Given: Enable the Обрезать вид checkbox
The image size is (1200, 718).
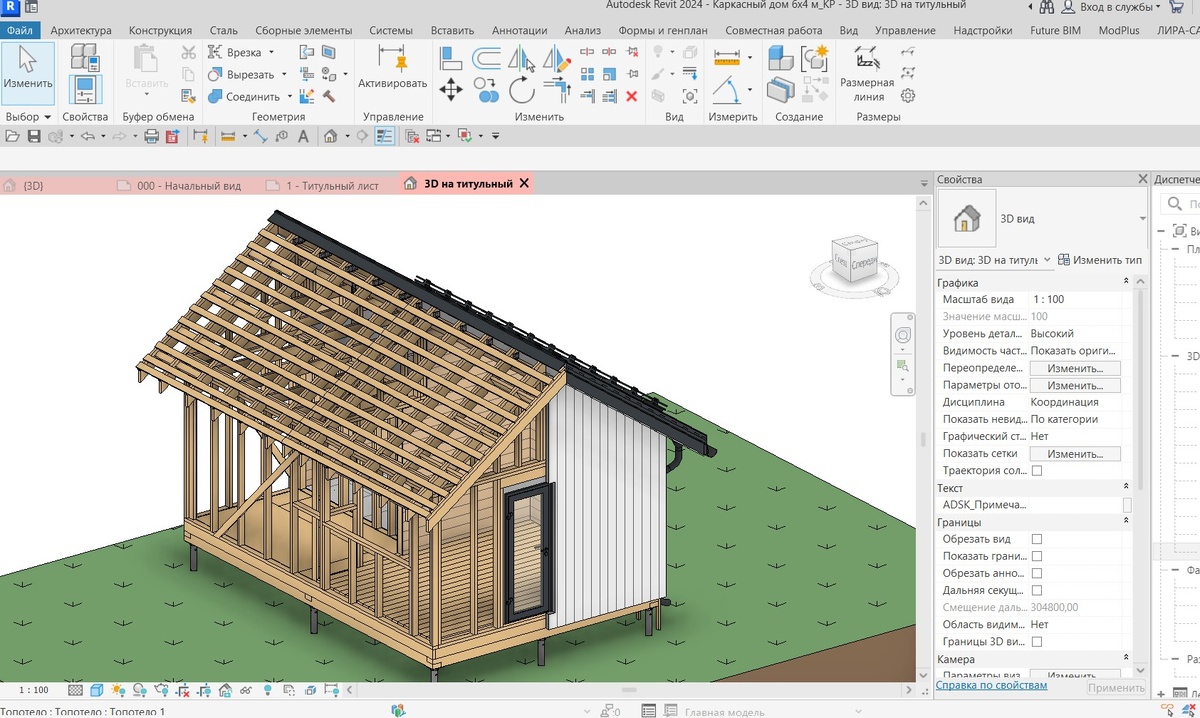Looking at the screenshot, I should click(x=1038, y=538).
